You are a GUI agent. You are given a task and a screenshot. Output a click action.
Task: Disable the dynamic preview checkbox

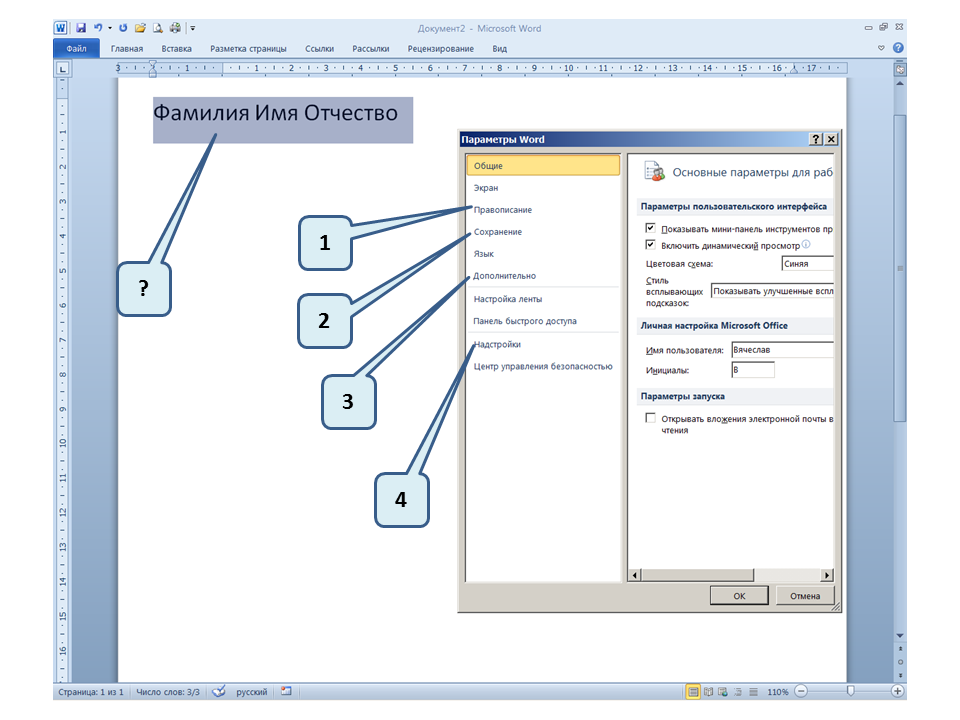(x=651, y=244)
